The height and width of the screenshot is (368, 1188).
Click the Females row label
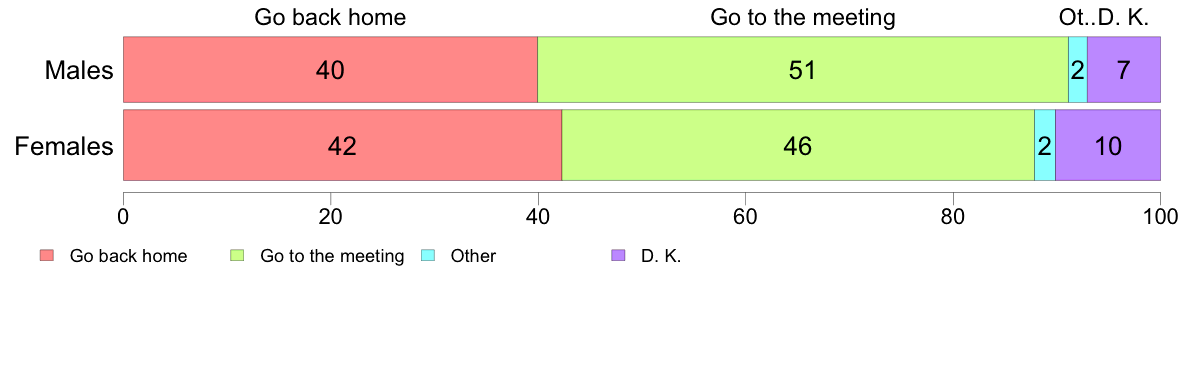coord(64,146)
